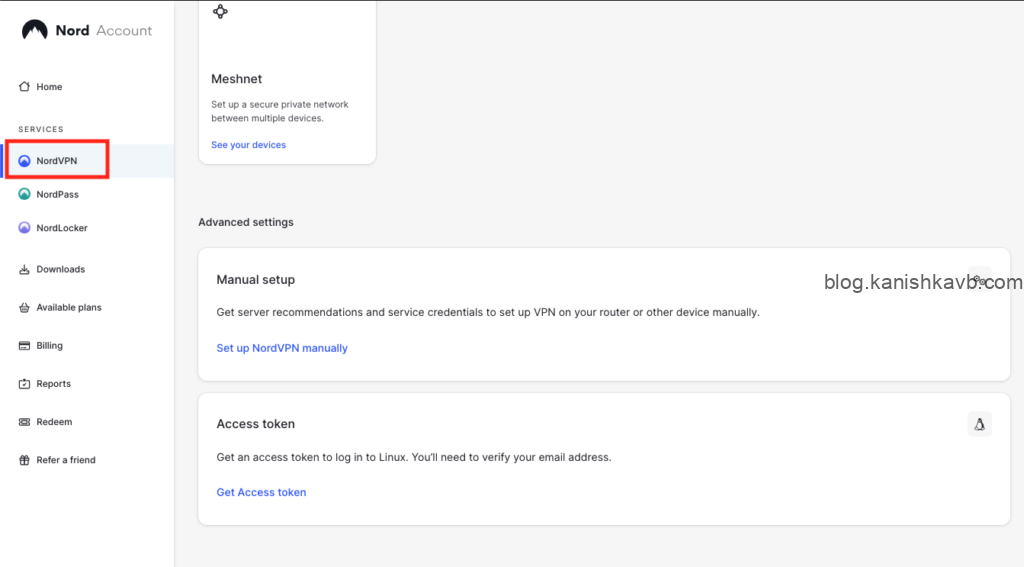Screen dimensions: 1024x567
Task: Open NordPass from the sidebar icon
Action: coord(25,195)
